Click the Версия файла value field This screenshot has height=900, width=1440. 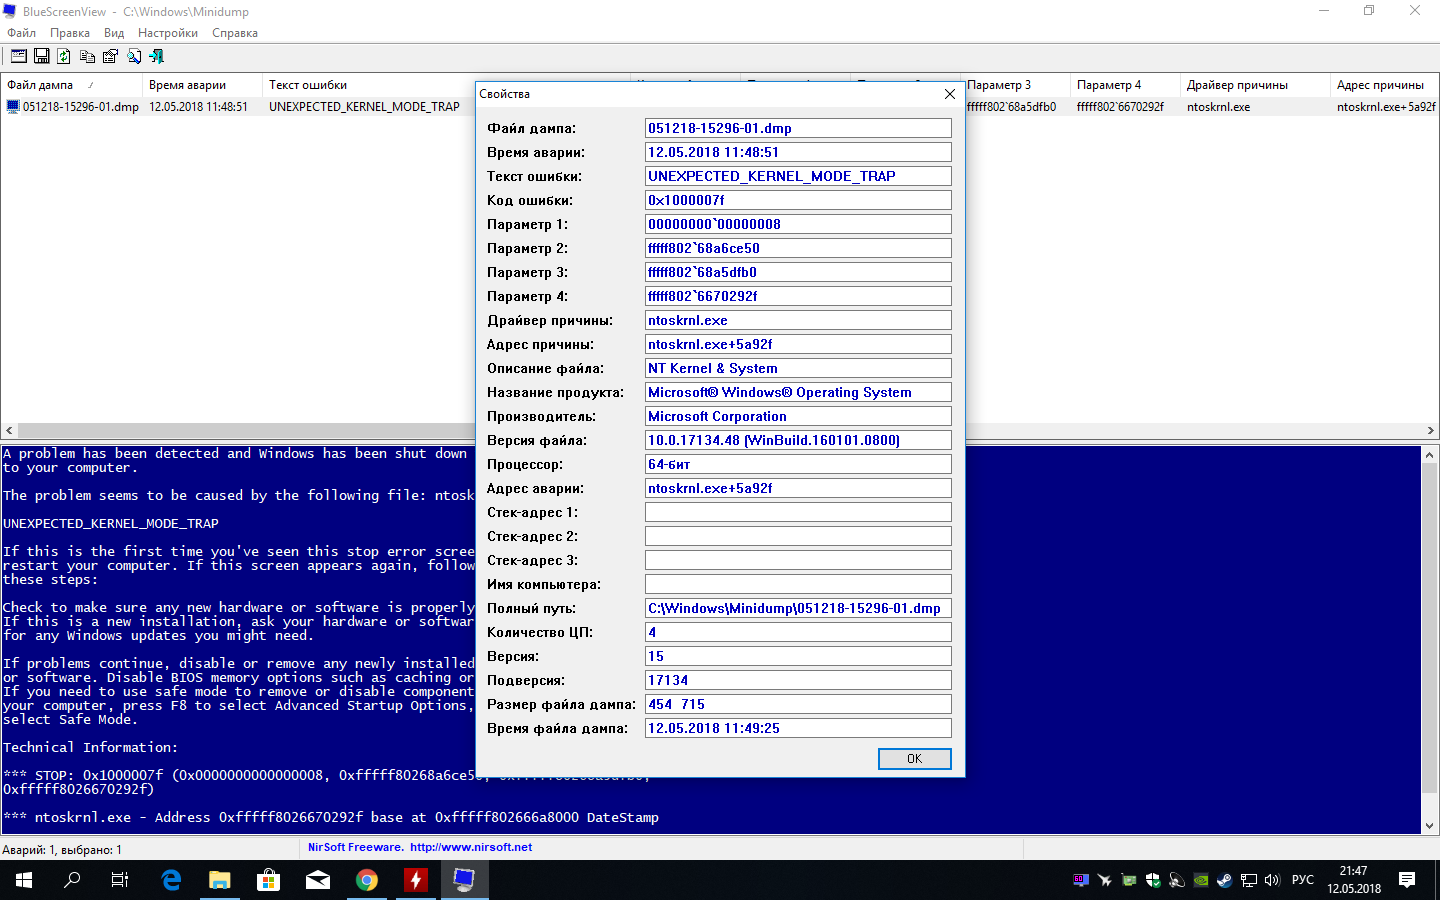pos(798,440)
